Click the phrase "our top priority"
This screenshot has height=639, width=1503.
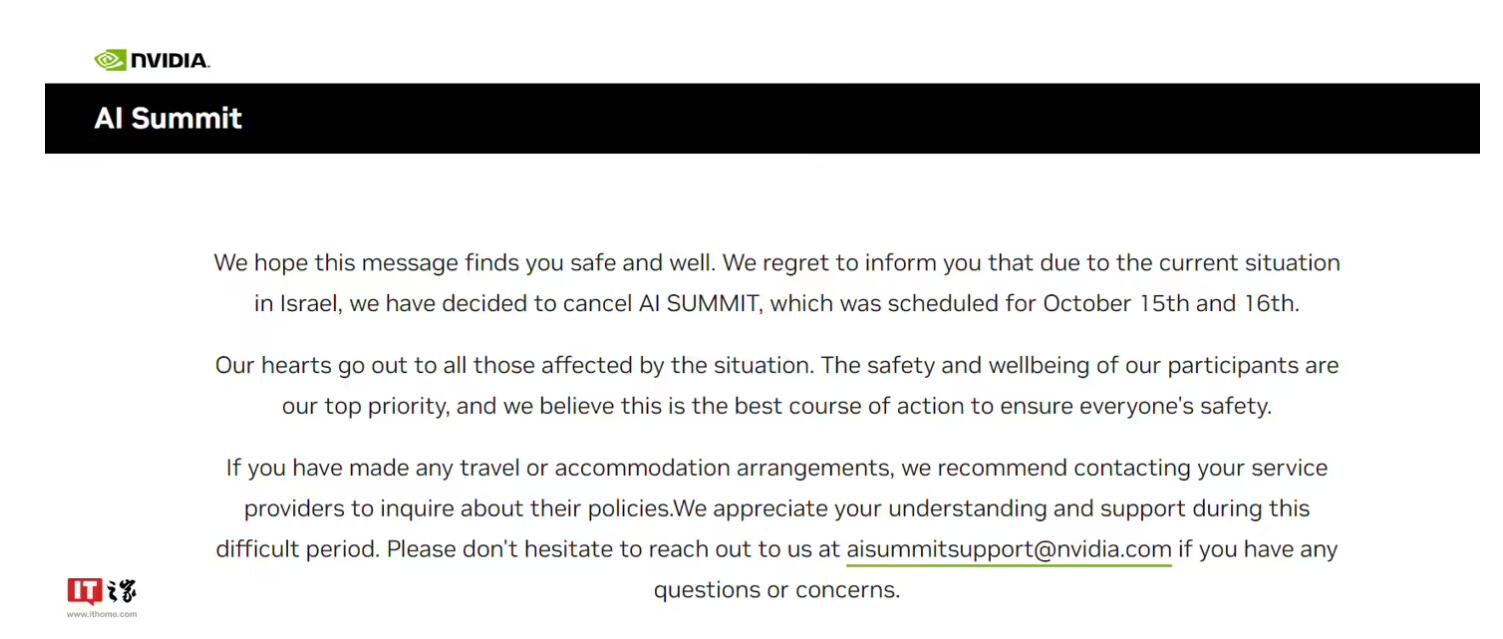pos(364,407)
